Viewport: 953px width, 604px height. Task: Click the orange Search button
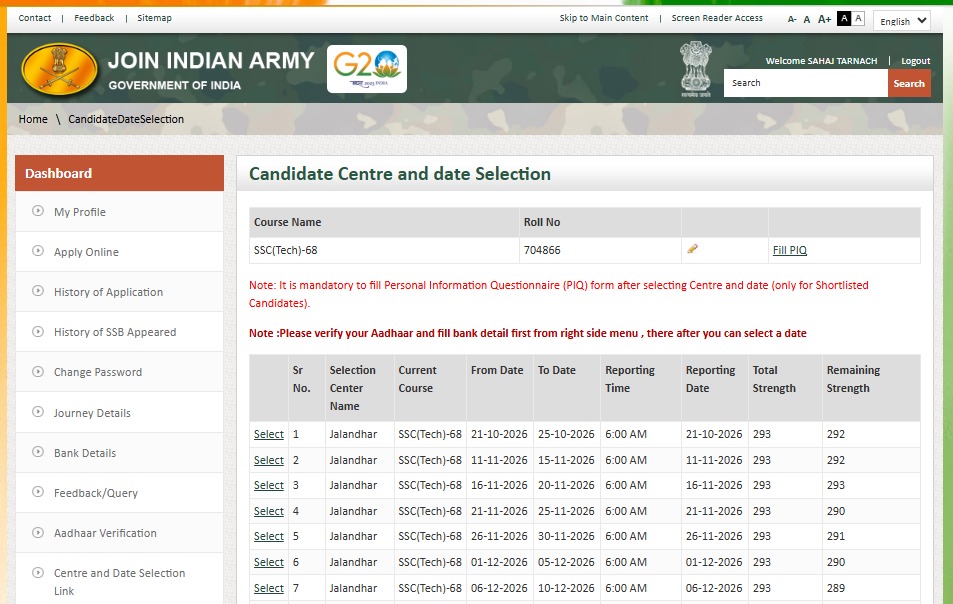tap(909, 83)
